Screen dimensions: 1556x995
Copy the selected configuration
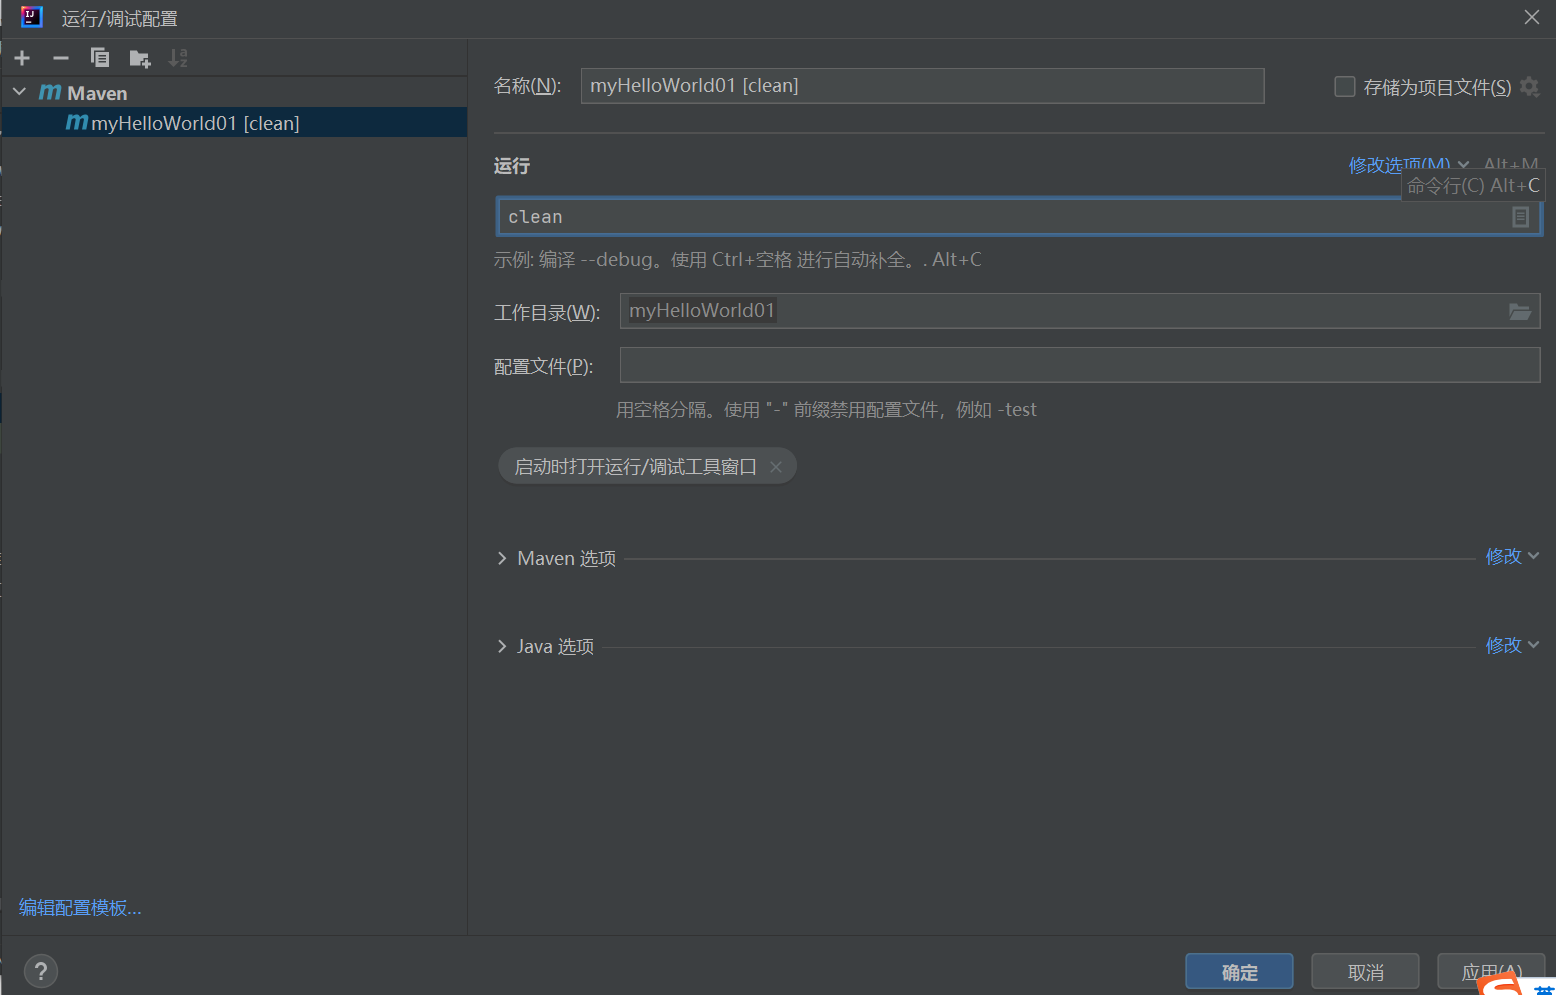coord(99,58)
